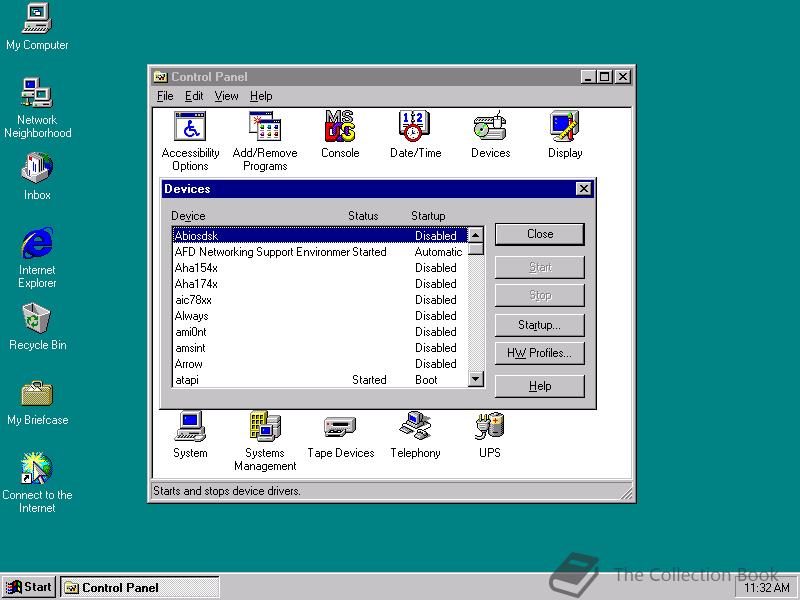Click the Startup... button
The image size is (800, 600).
coord(540,325)
